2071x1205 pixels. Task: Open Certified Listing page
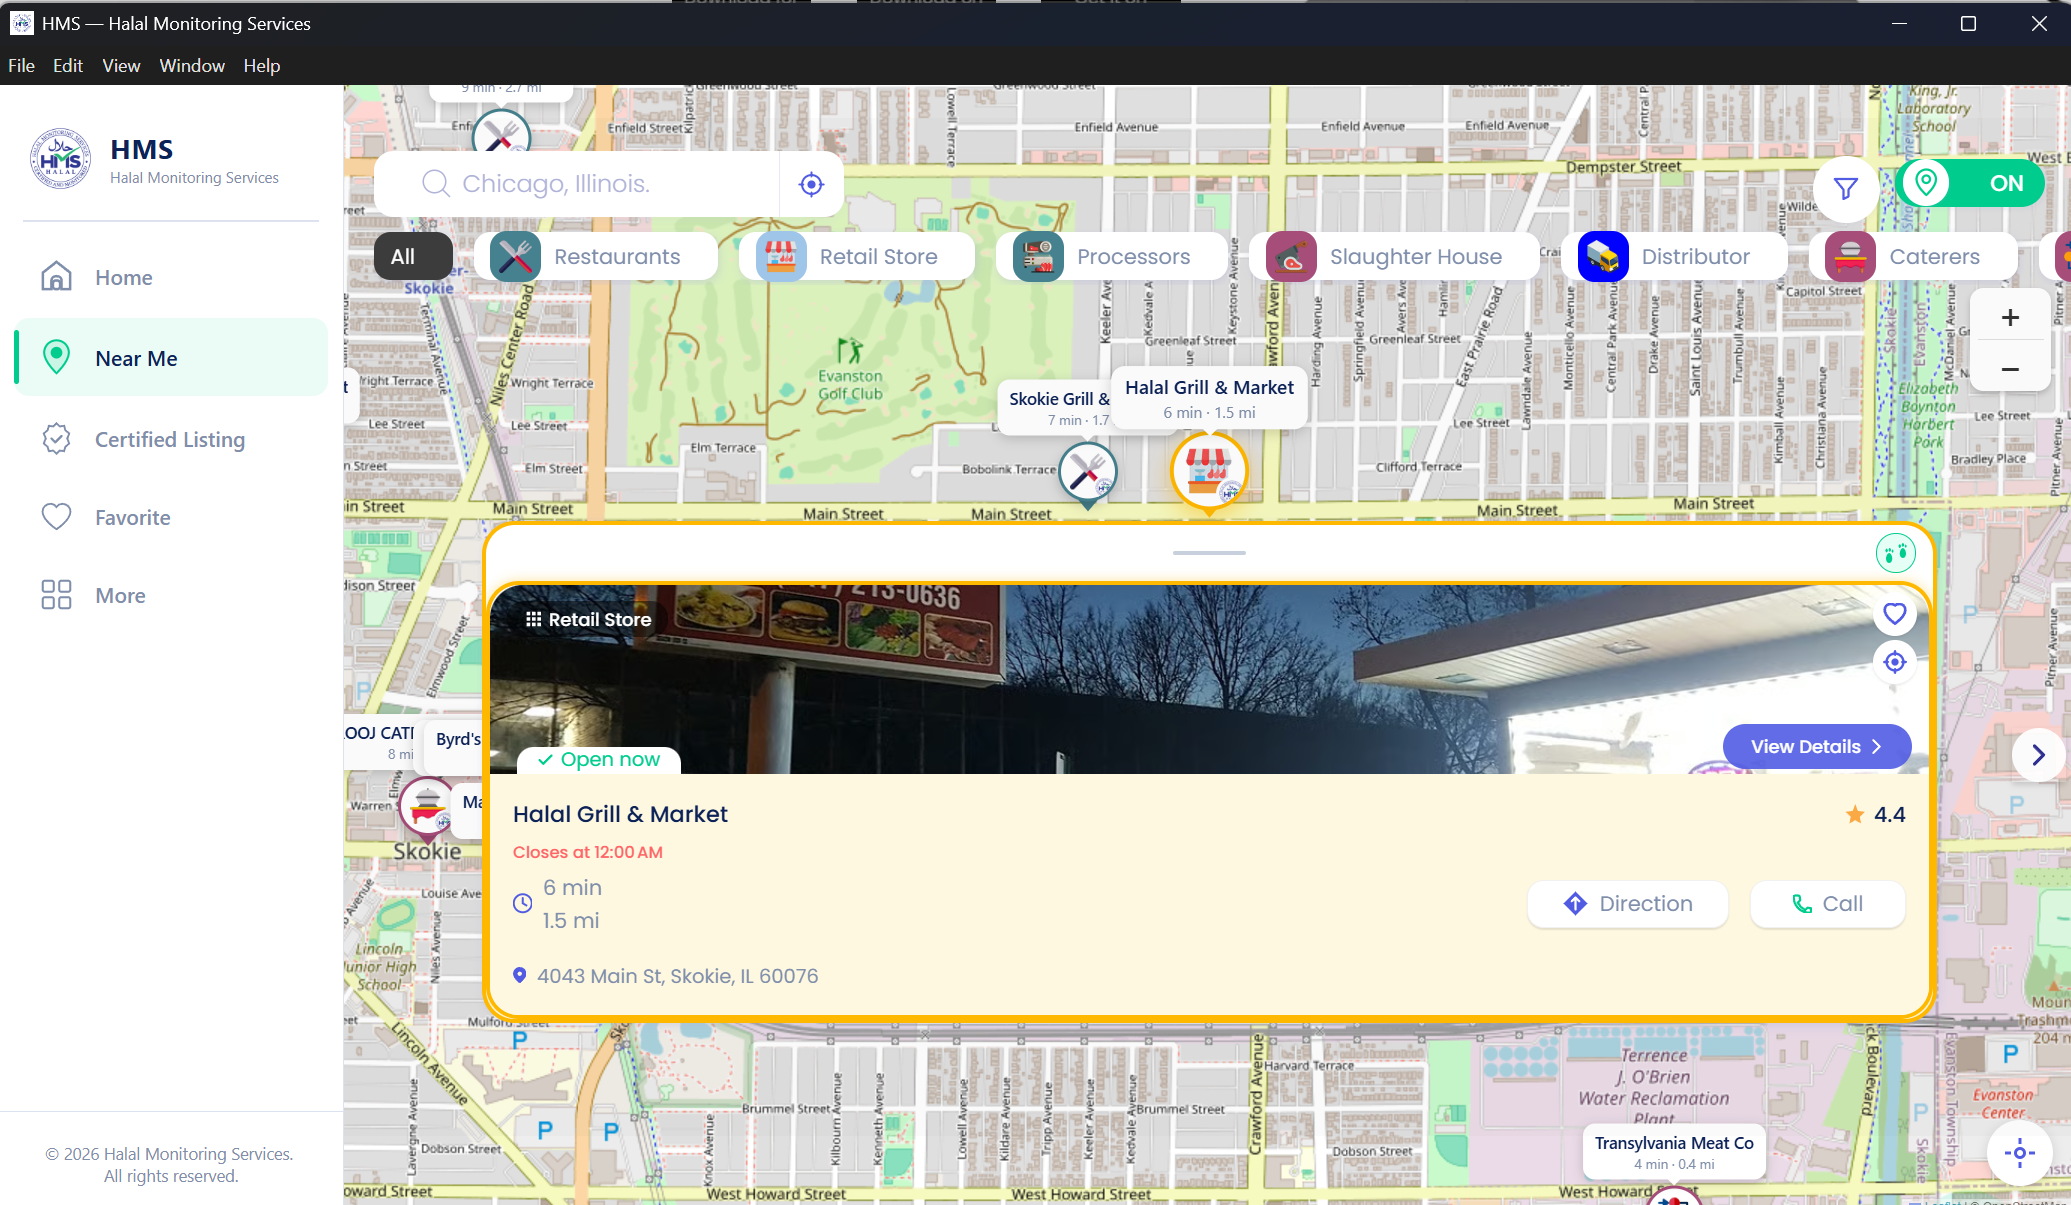tap(170, 439)
